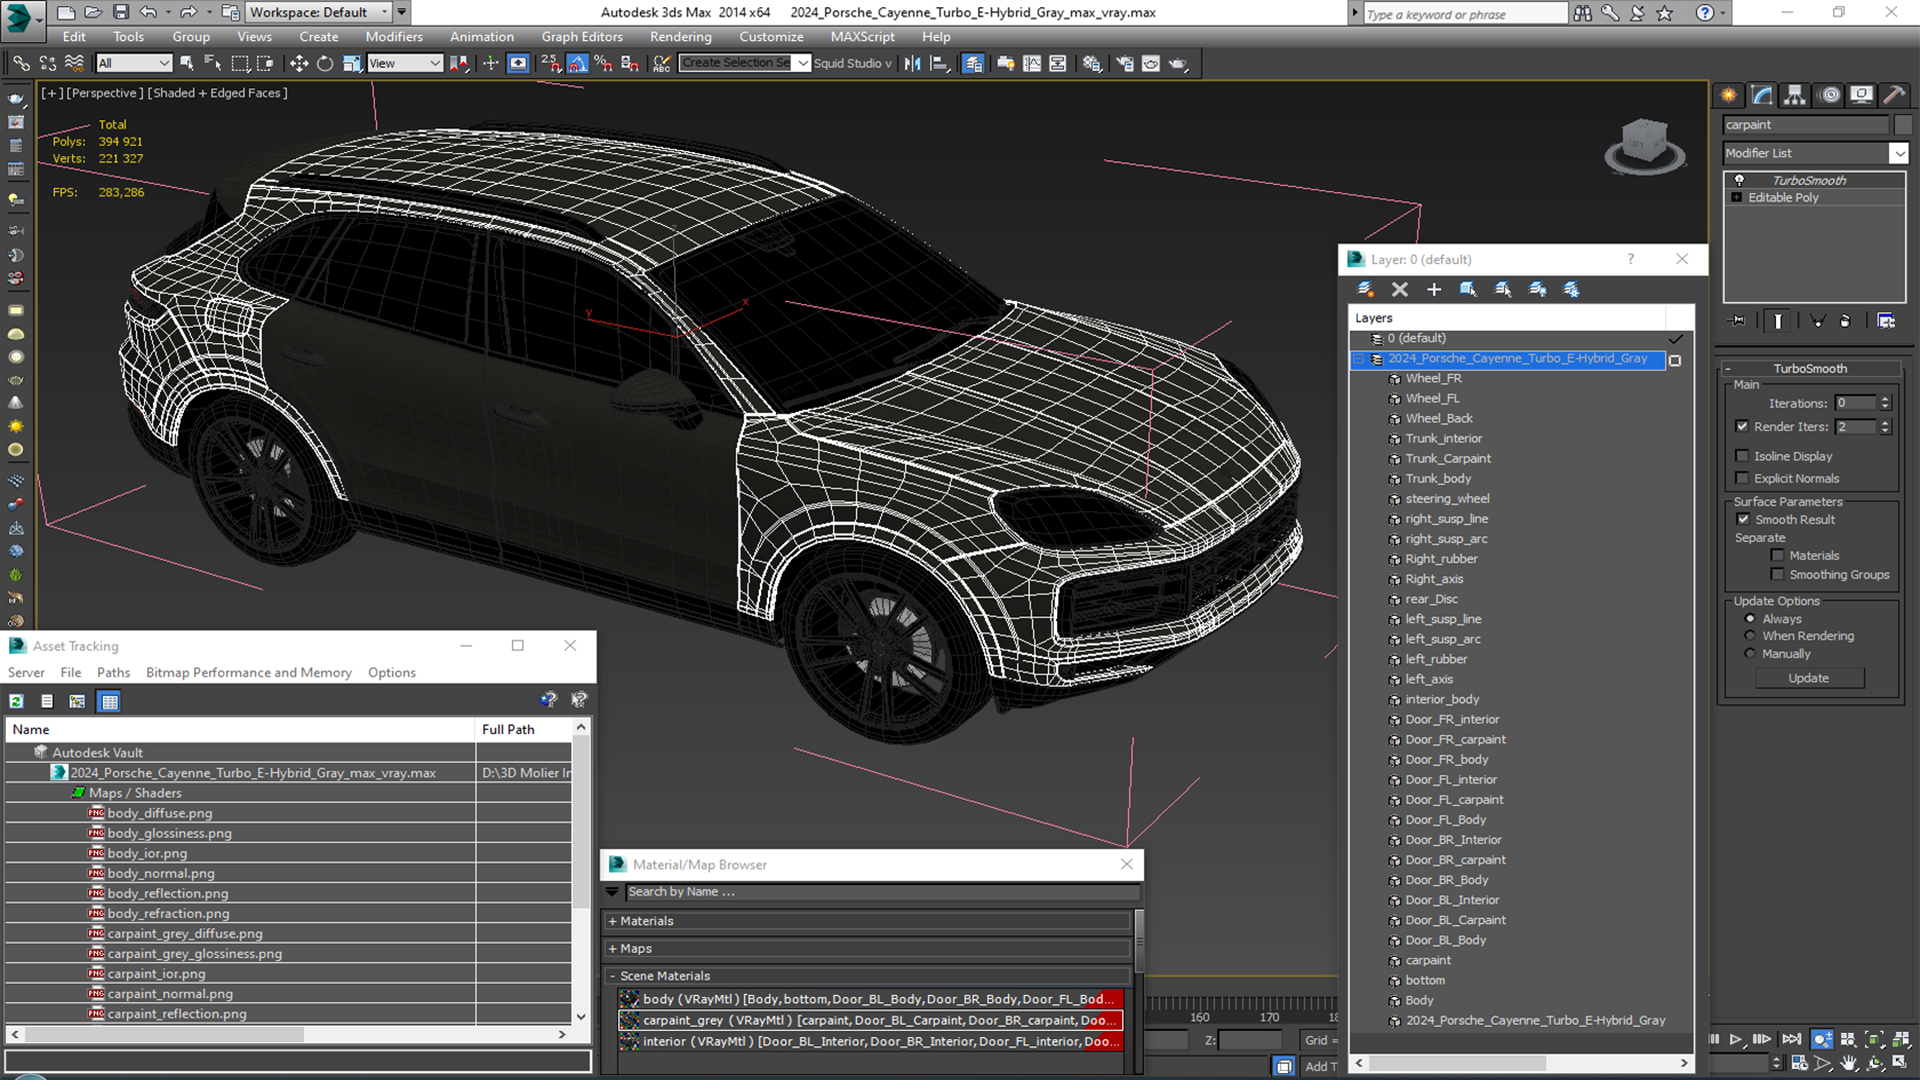Click the TurboSmooth Update button
1920x1080 pixels.
tap(1809, 678)
